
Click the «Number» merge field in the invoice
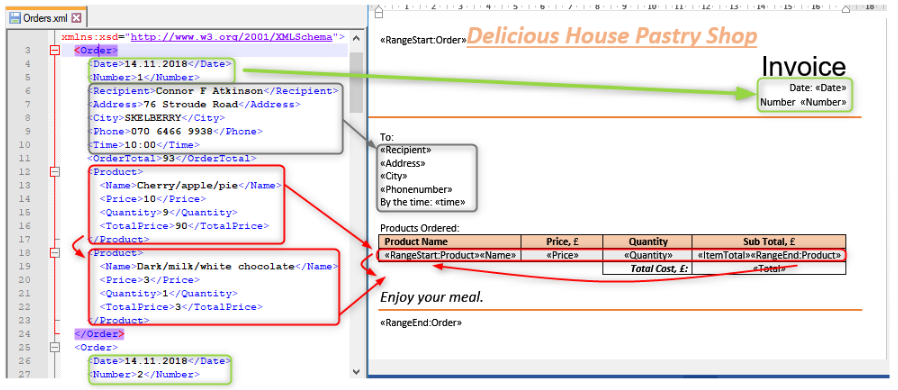[x=823, y=103]
